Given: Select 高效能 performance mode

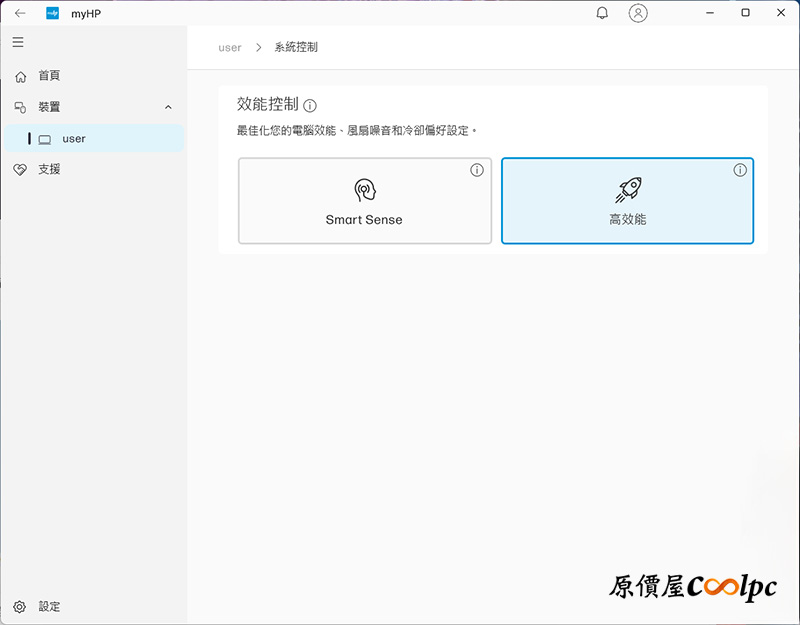Looking at the screenshot, I should 628,201.
